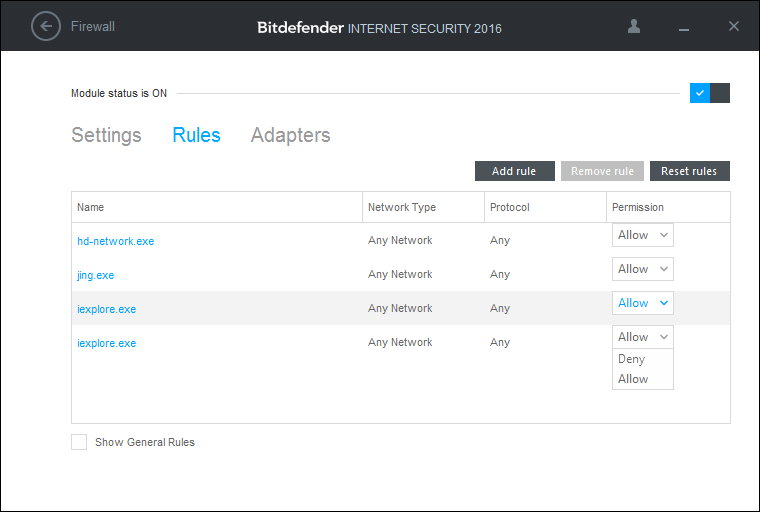The height and width of the screenshot is (512, 760).
Task: Minimize the Bitdefender window
Action: tap(684, 30)
